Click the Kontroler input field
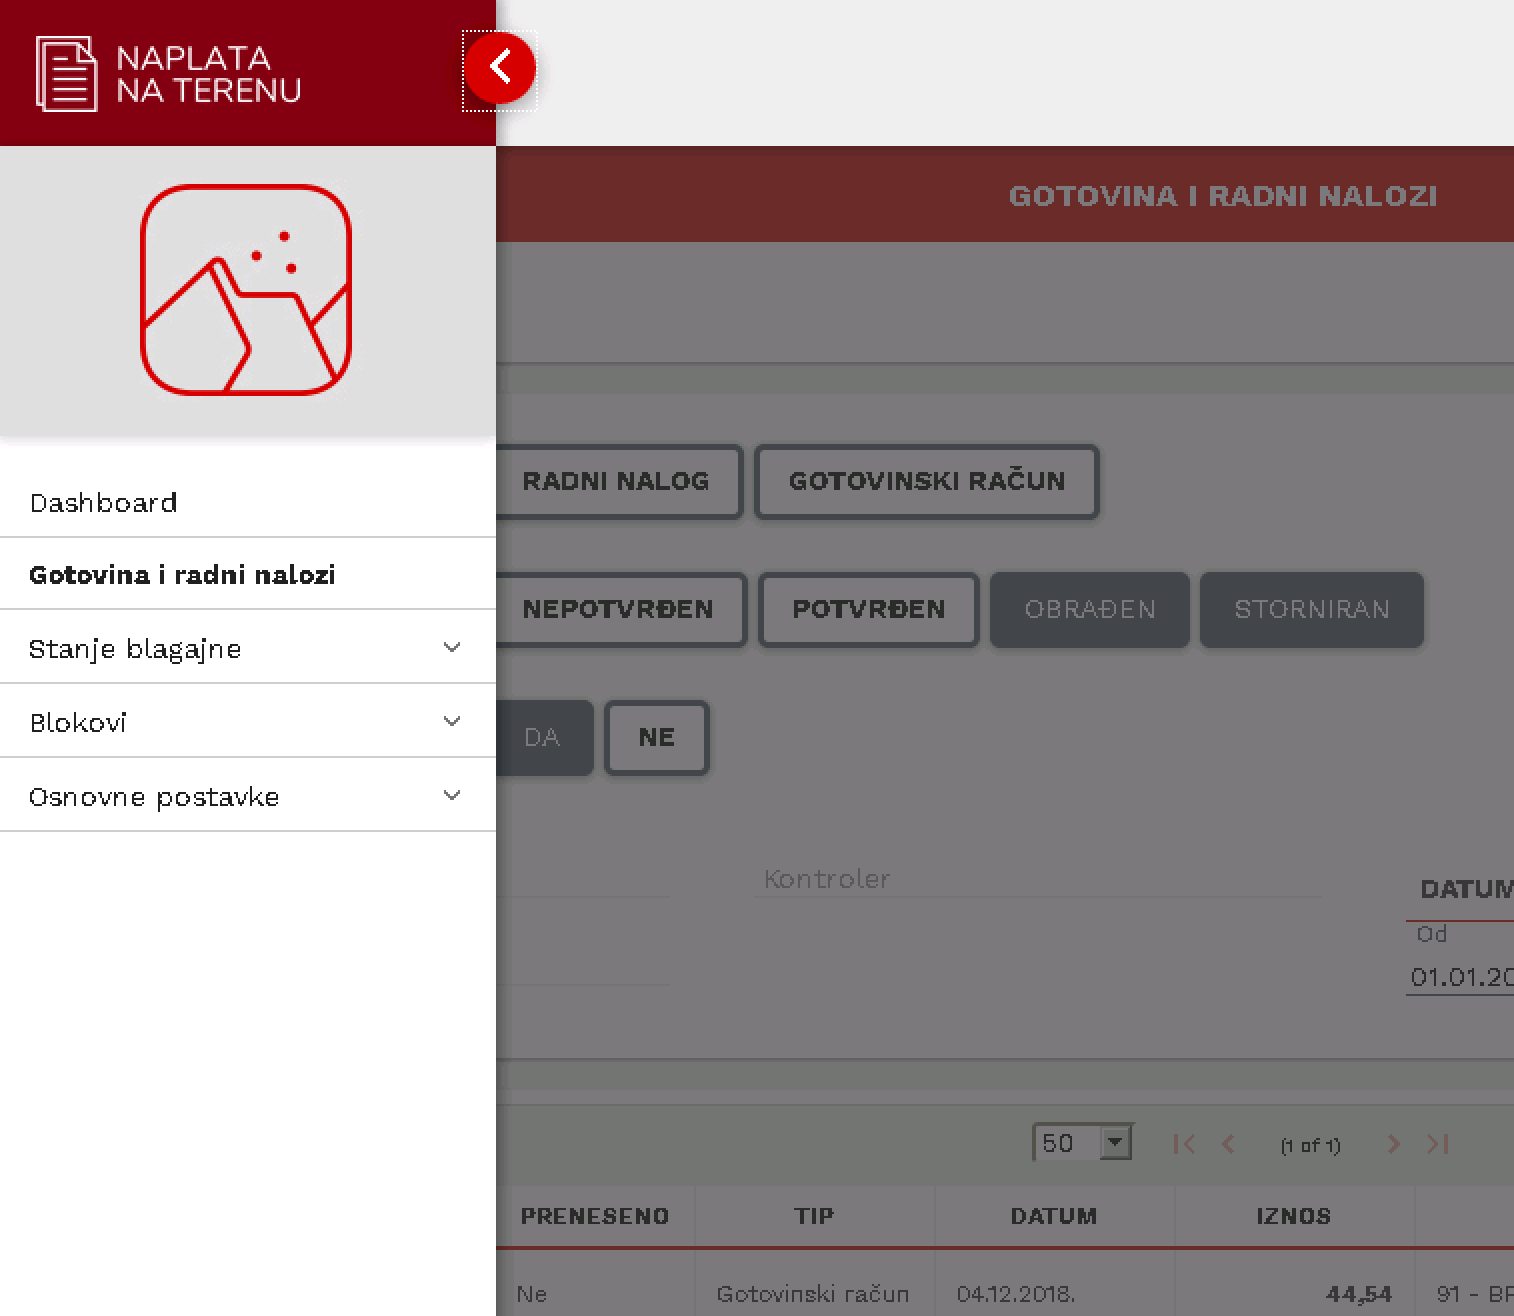1514x1316 pixels. click(x=1036, y=879)
